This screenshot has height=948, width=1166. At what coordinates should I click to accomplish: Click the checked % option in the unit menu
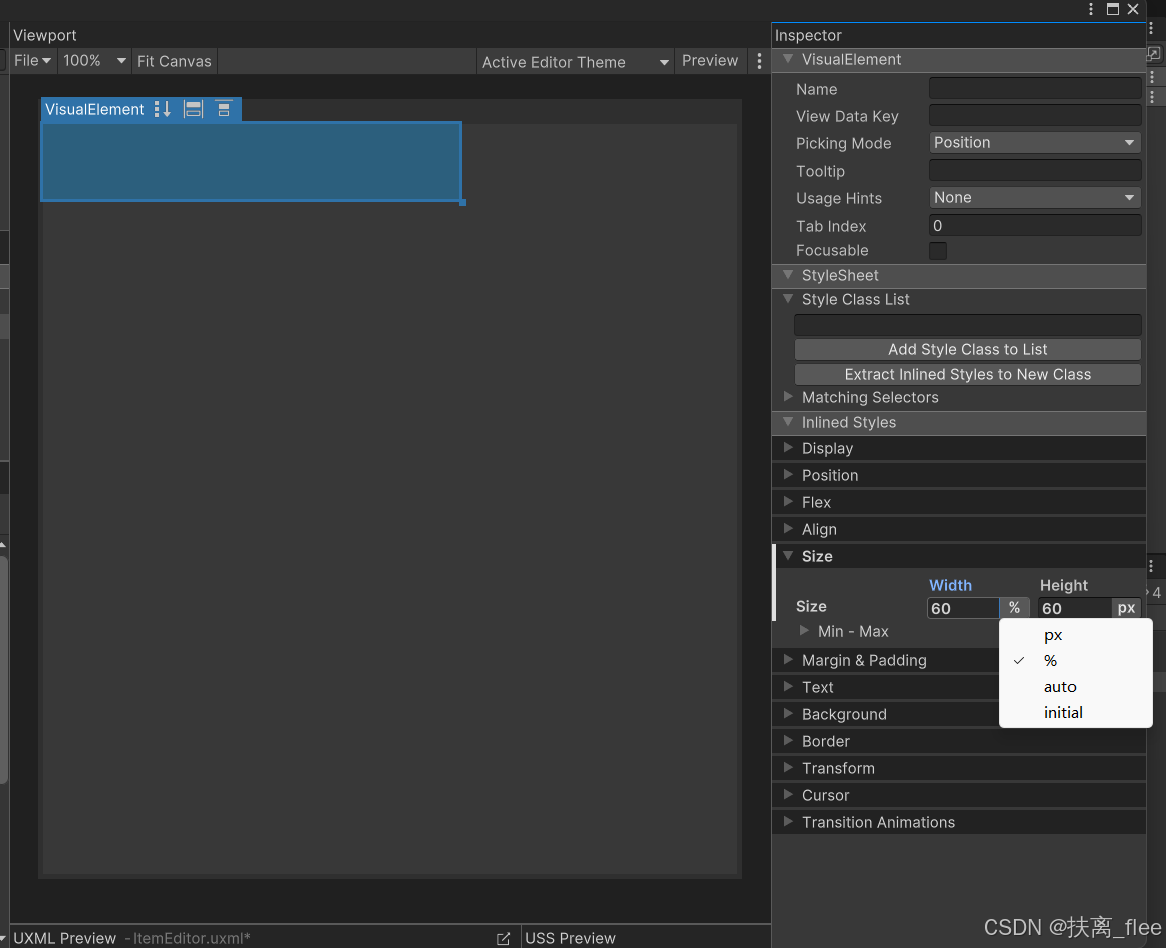(1050, 660)
